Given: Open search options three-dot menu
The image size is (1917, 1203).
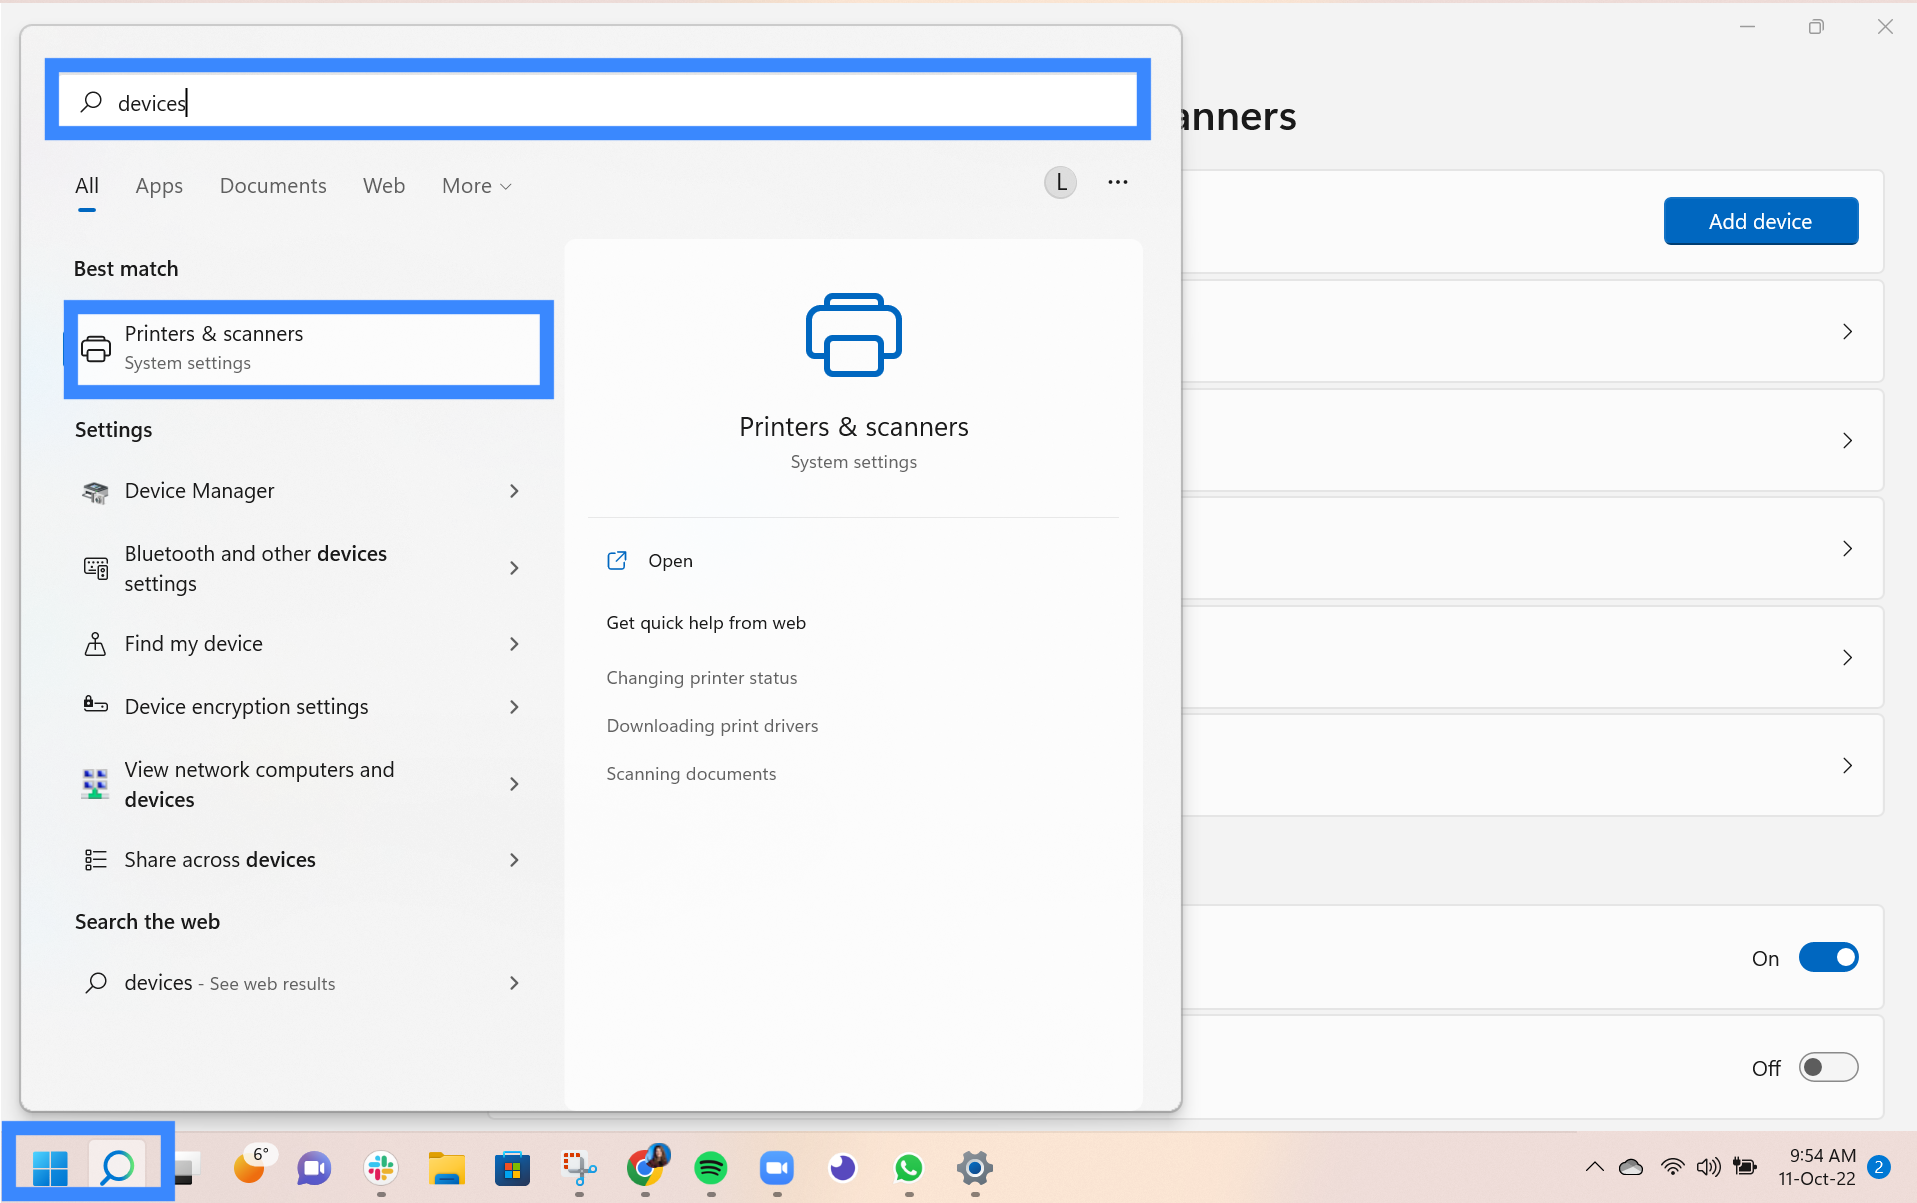Looking at the screenshot, I should coord(1118,182).
